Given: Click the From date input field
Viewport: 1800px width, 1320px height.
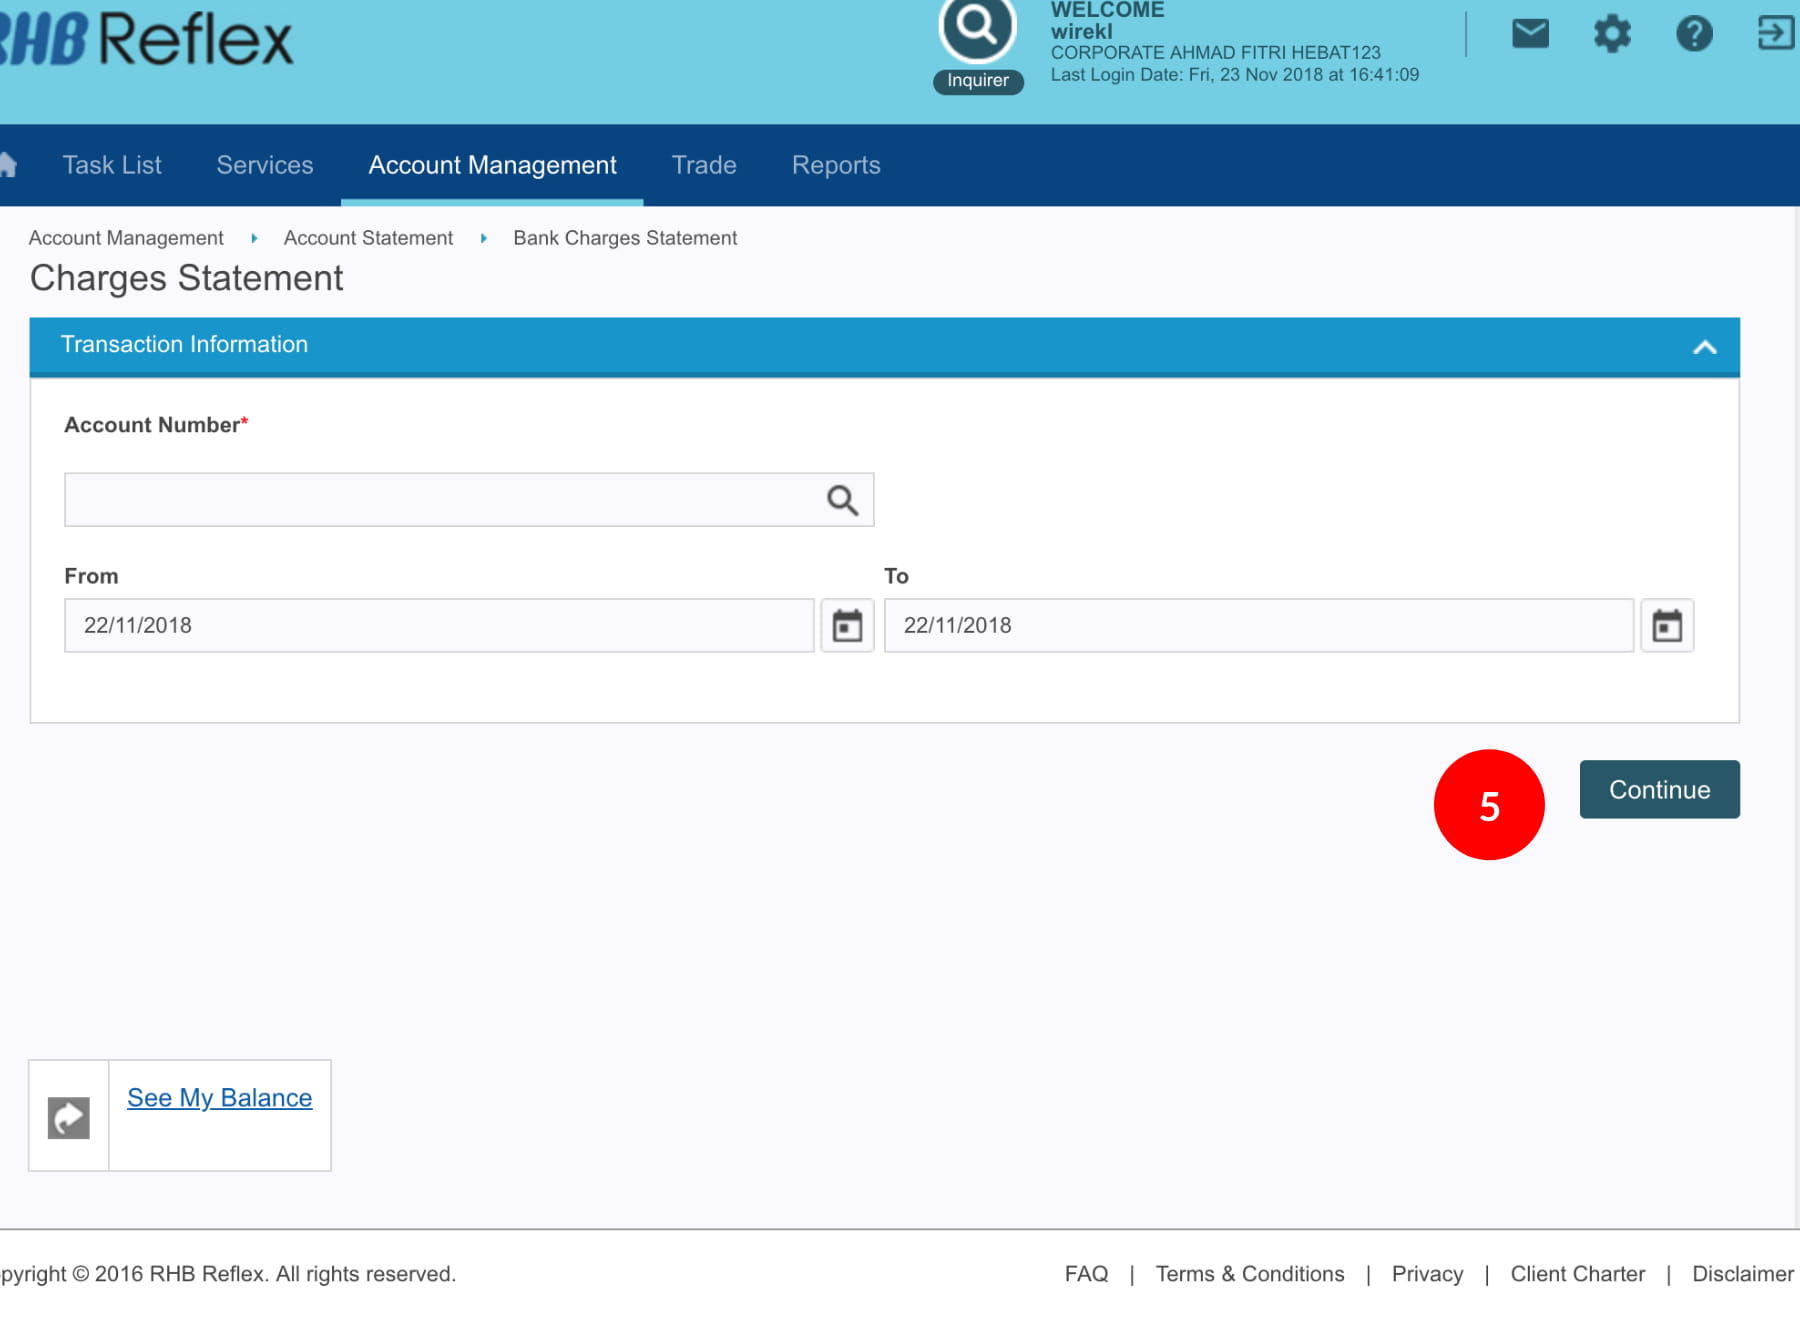Looking at the screenshot, I should pos(438,626).
